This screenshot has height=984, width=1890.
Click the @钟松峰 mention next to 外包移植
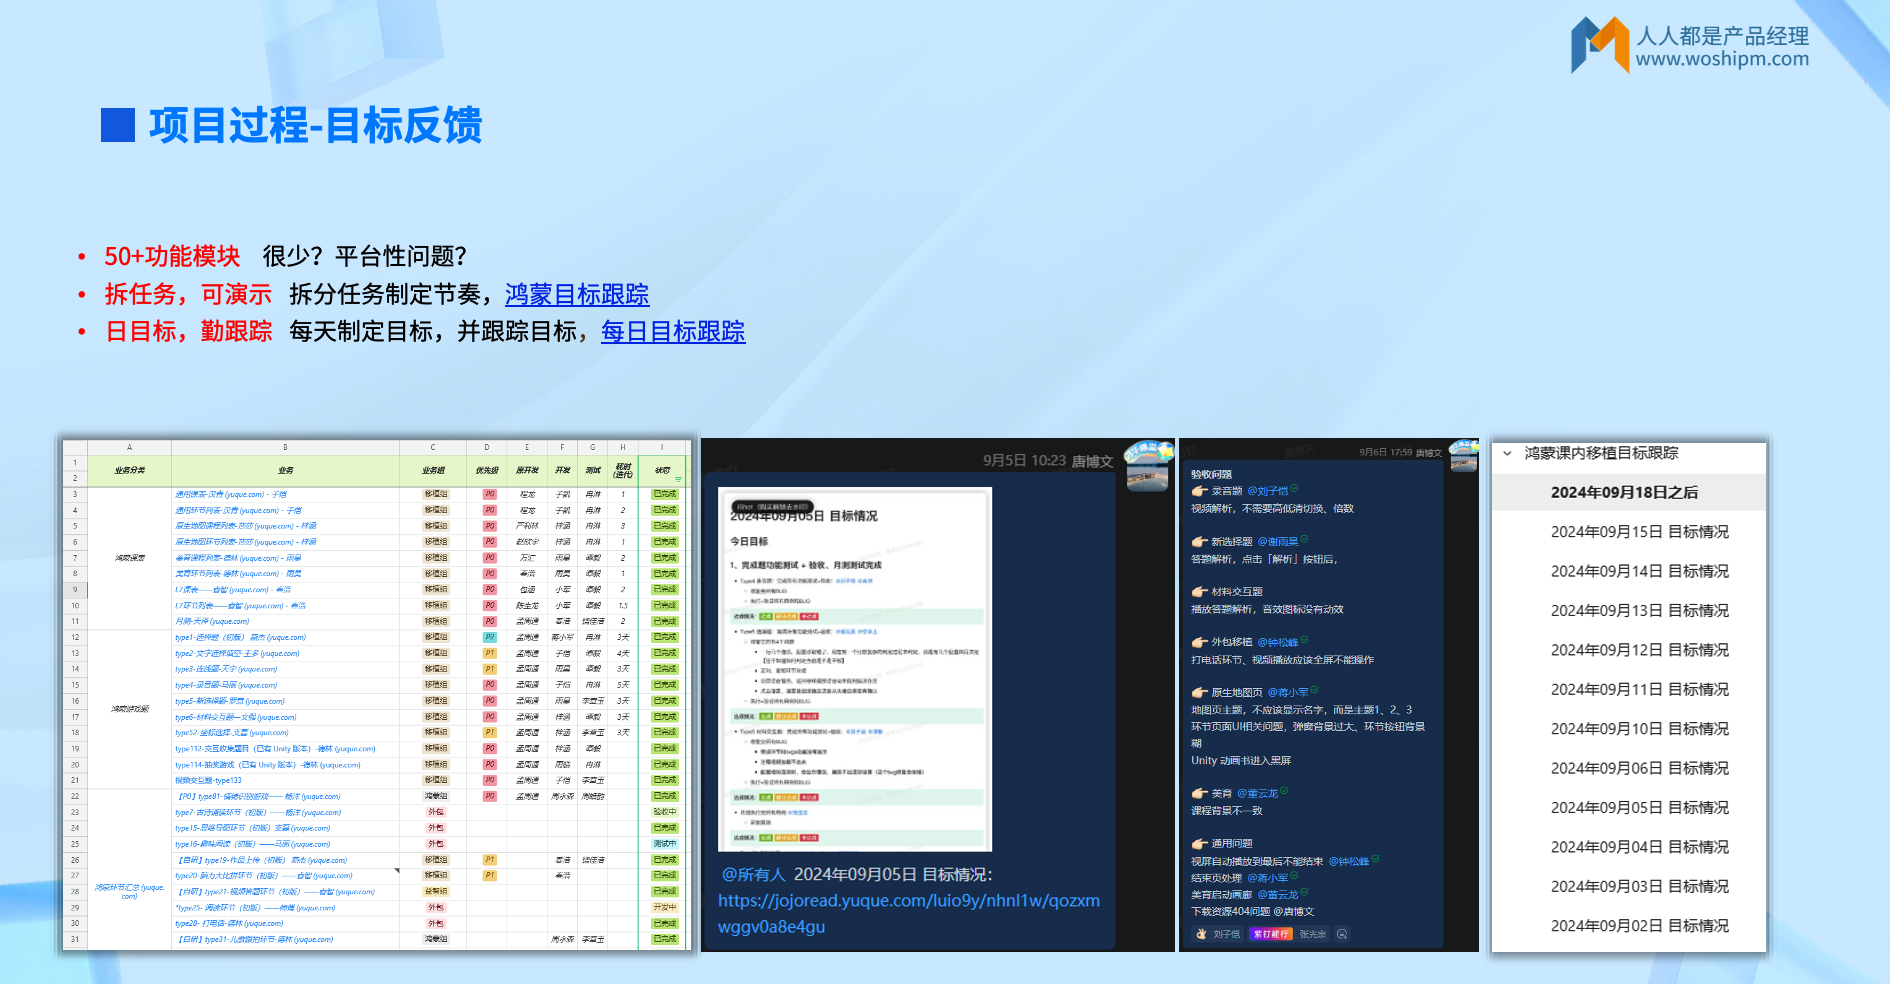1278,642
